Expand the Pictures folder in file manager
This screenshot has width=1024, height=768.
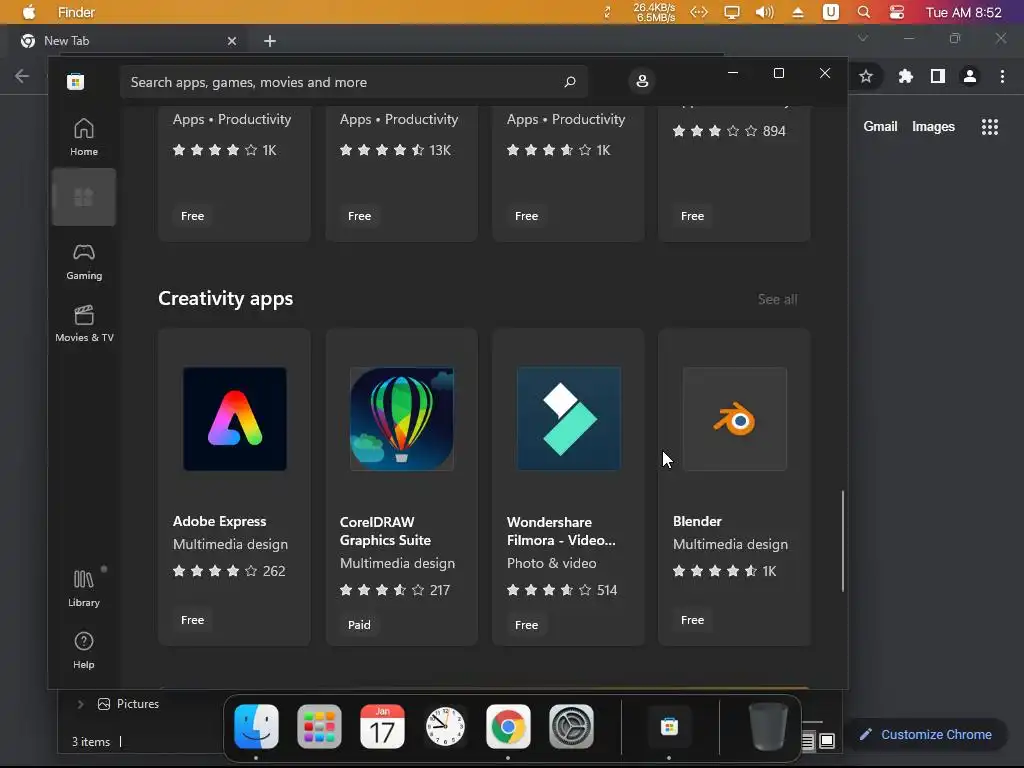tap(80, 704)
